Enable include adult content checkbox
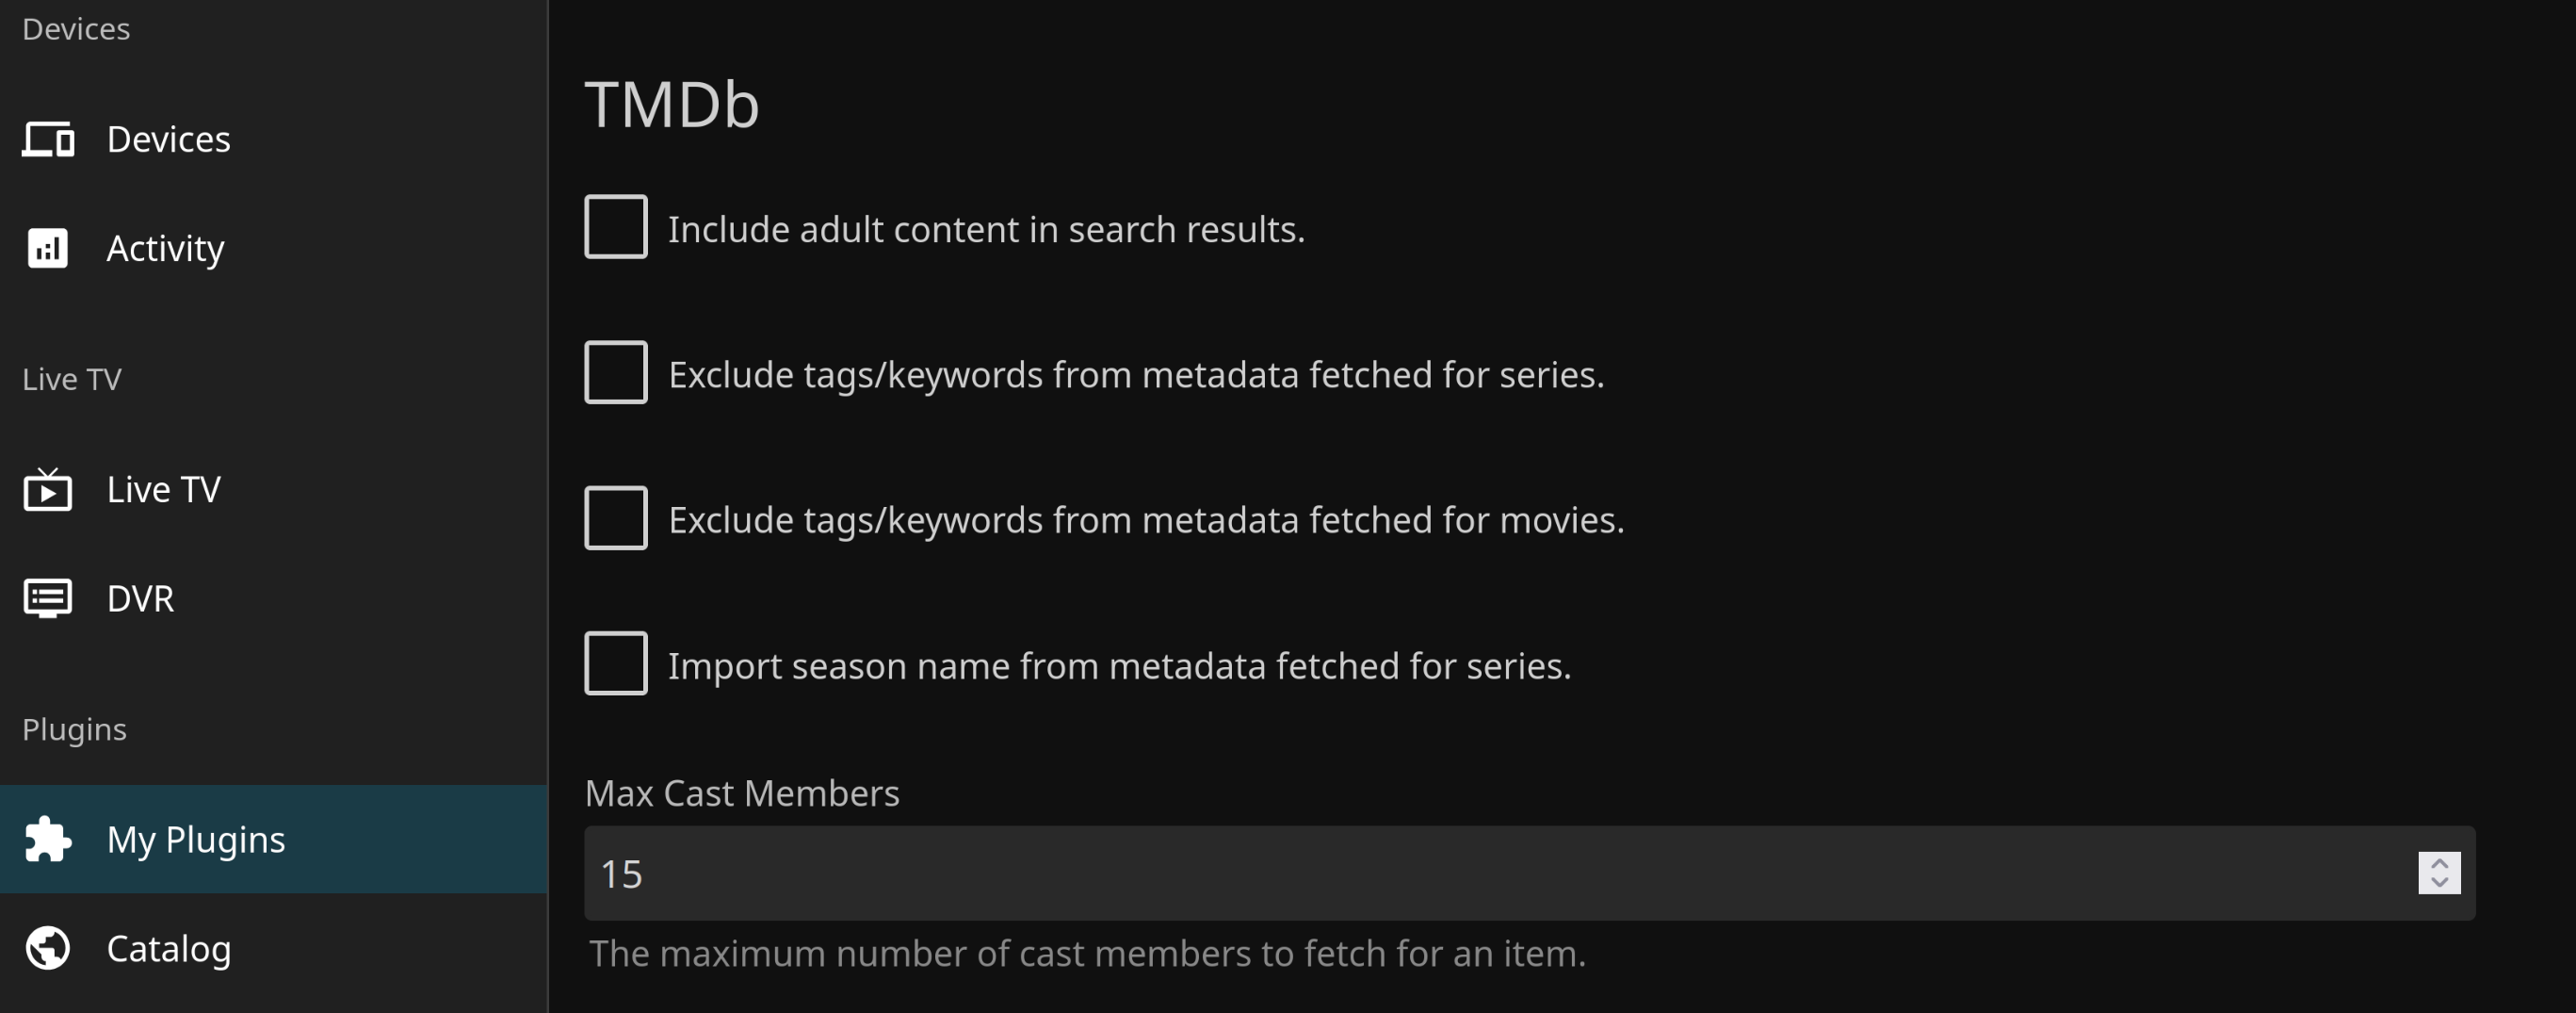2576x1013 pixels. 615,227
